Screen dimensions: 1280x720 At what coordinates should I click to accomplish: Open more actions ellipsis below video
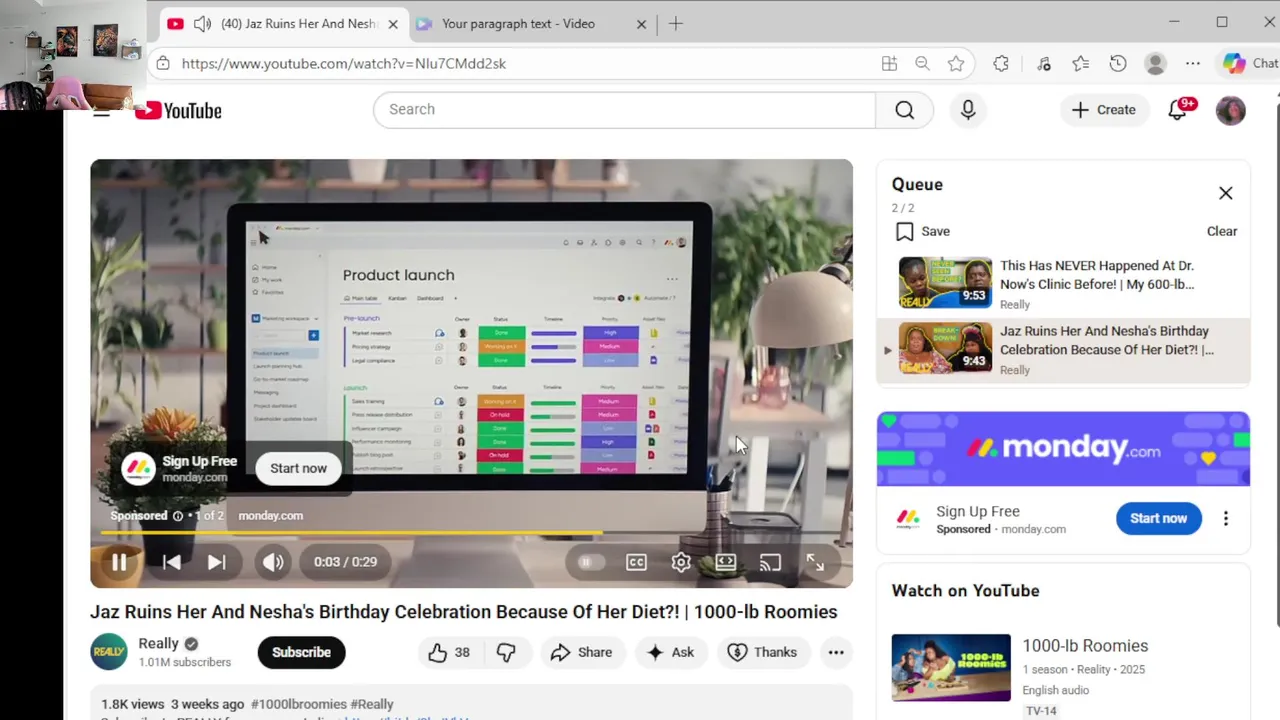click(836, 652)
